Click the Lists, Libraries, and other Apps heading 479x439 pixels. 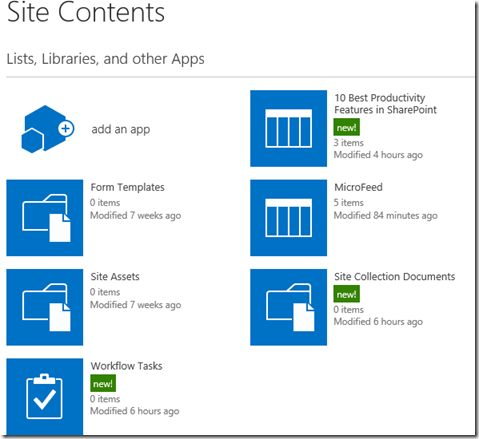tap(105, 59)
